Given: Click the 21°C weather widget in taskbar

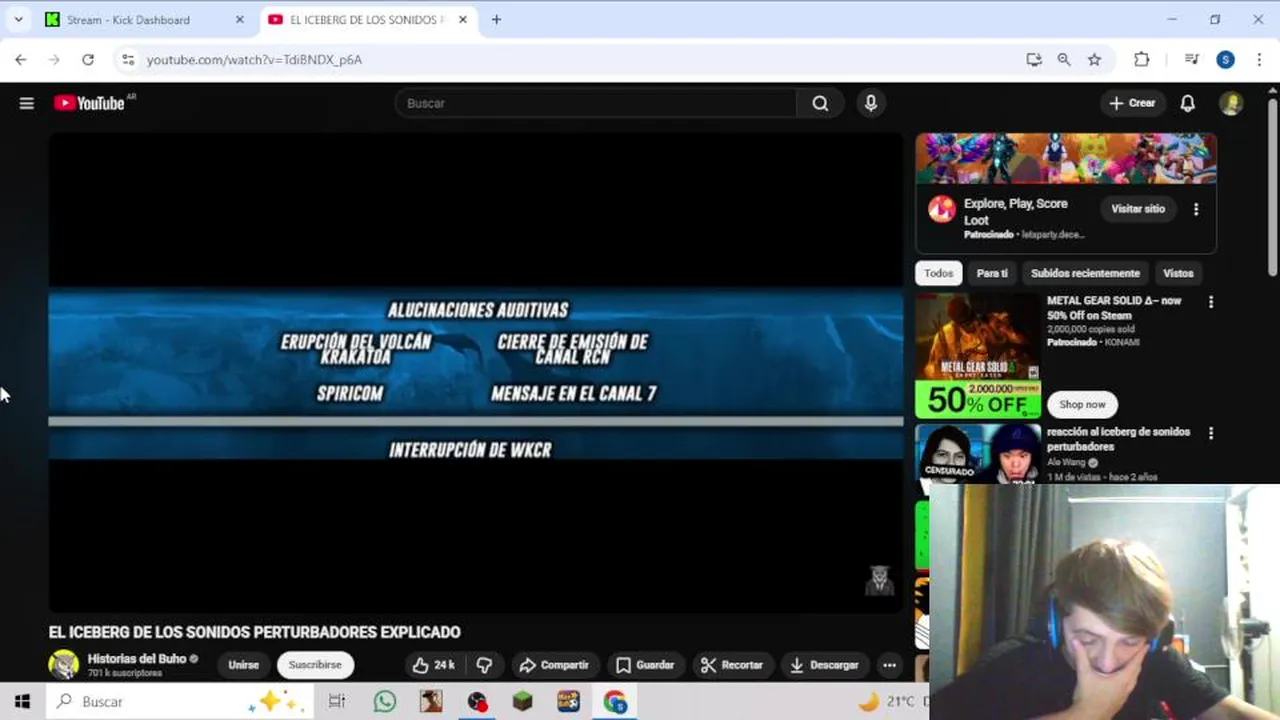Looking at the screenshot, I should [x=890, y=702].
